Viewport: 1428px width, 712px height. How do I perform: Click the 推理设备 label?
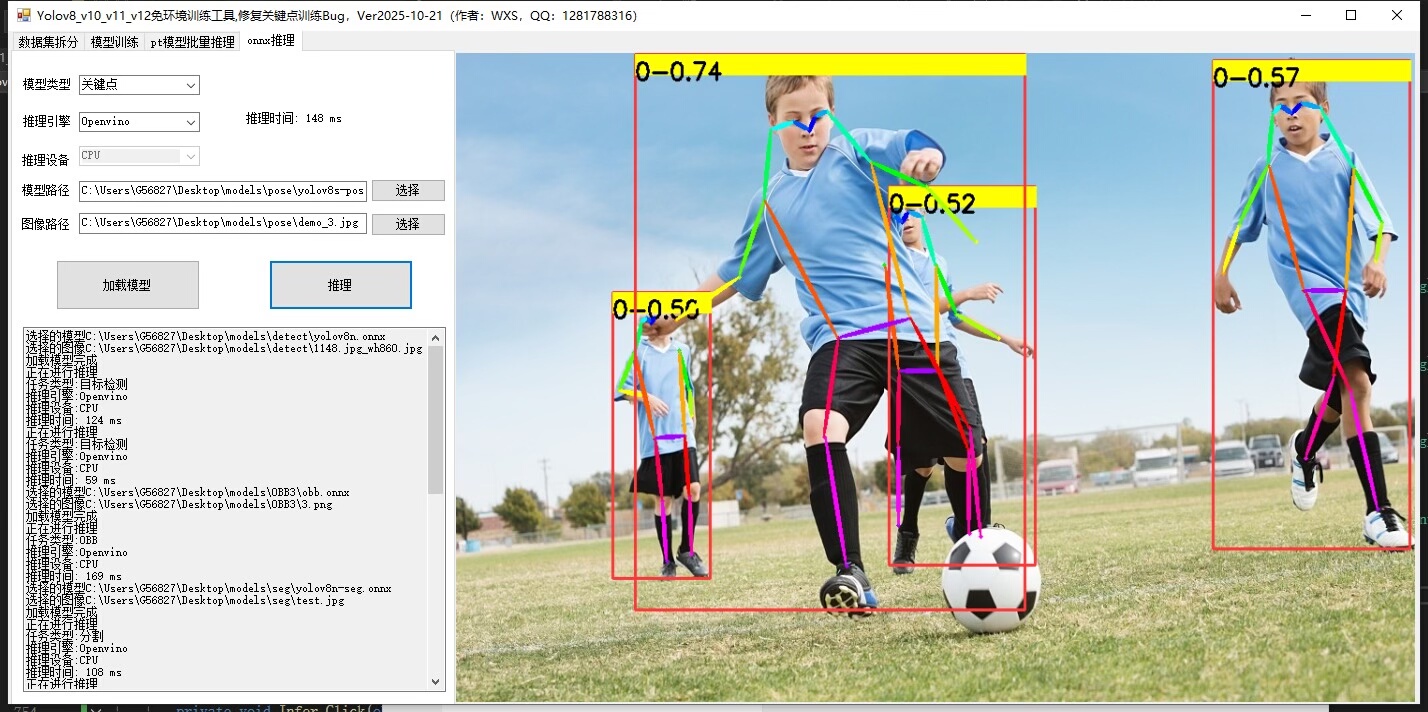point(47,160)
